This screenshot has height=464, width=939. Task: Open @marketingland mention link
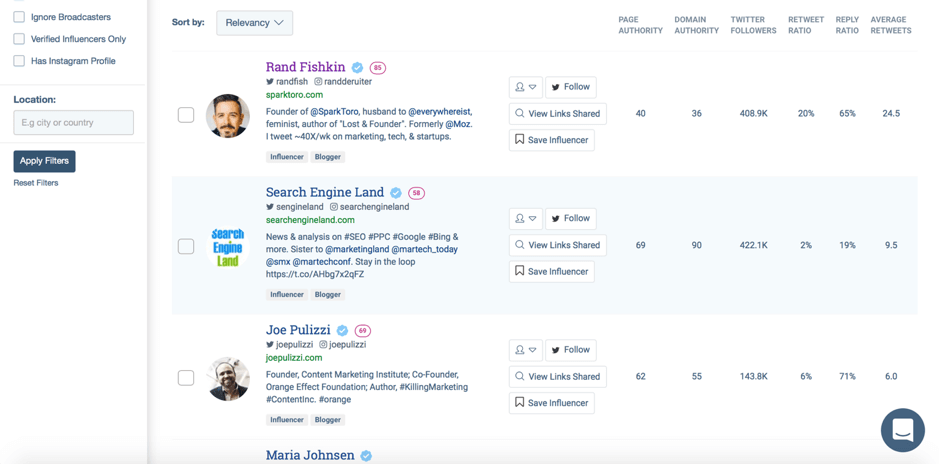coord(356,249)
